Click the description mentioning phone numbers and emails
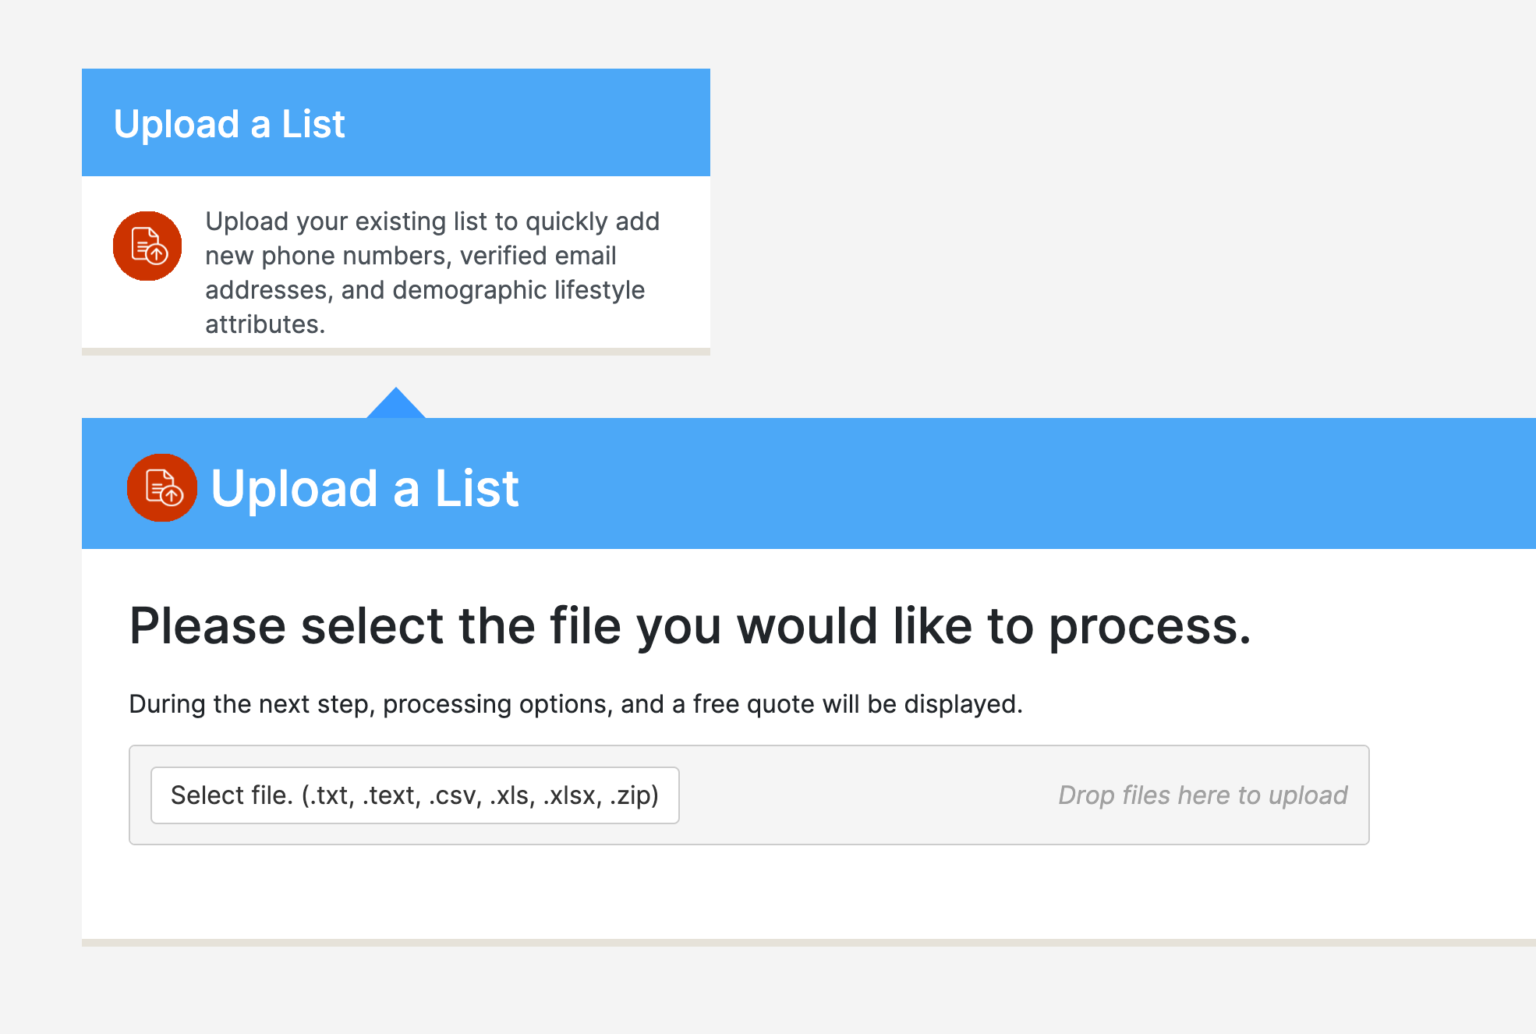Viewport: 1536px width, 1034px height. [432, 272]
